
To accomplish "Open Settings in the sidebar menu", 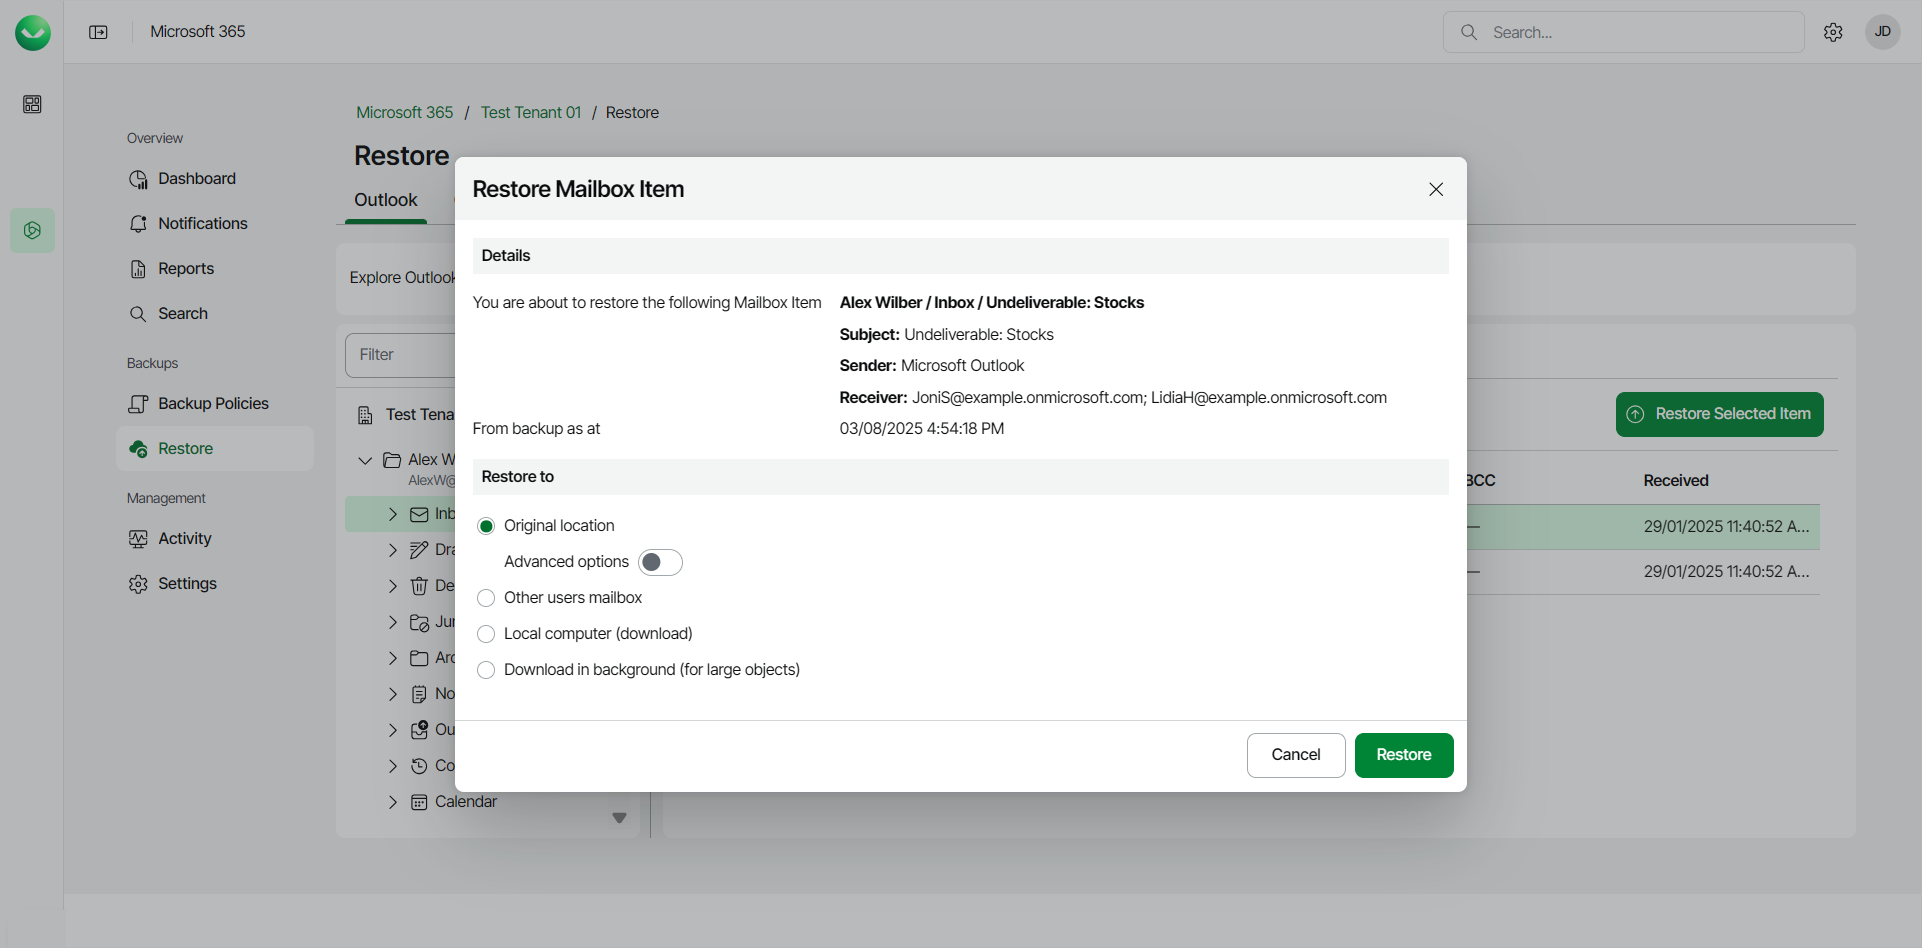I will 187,584.
